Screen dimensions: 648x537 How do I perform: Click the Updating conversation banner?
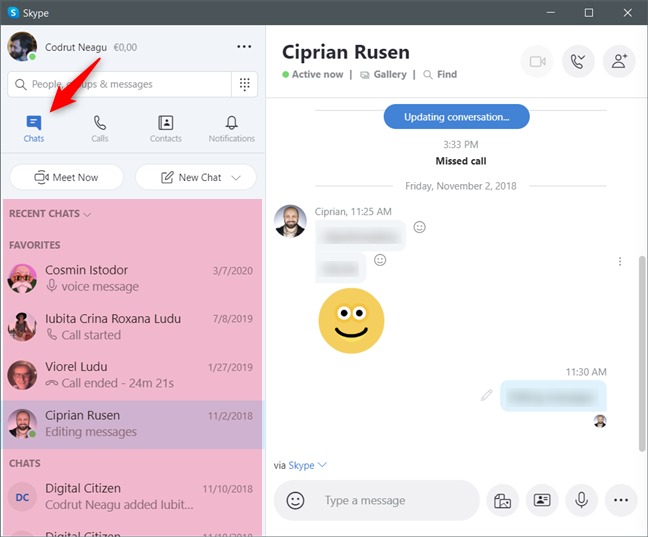[x=456, y=117]
